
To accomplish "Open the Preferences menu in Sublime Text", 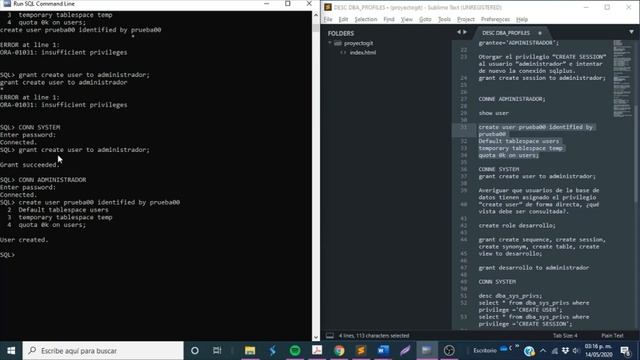I will pos(495,19).
